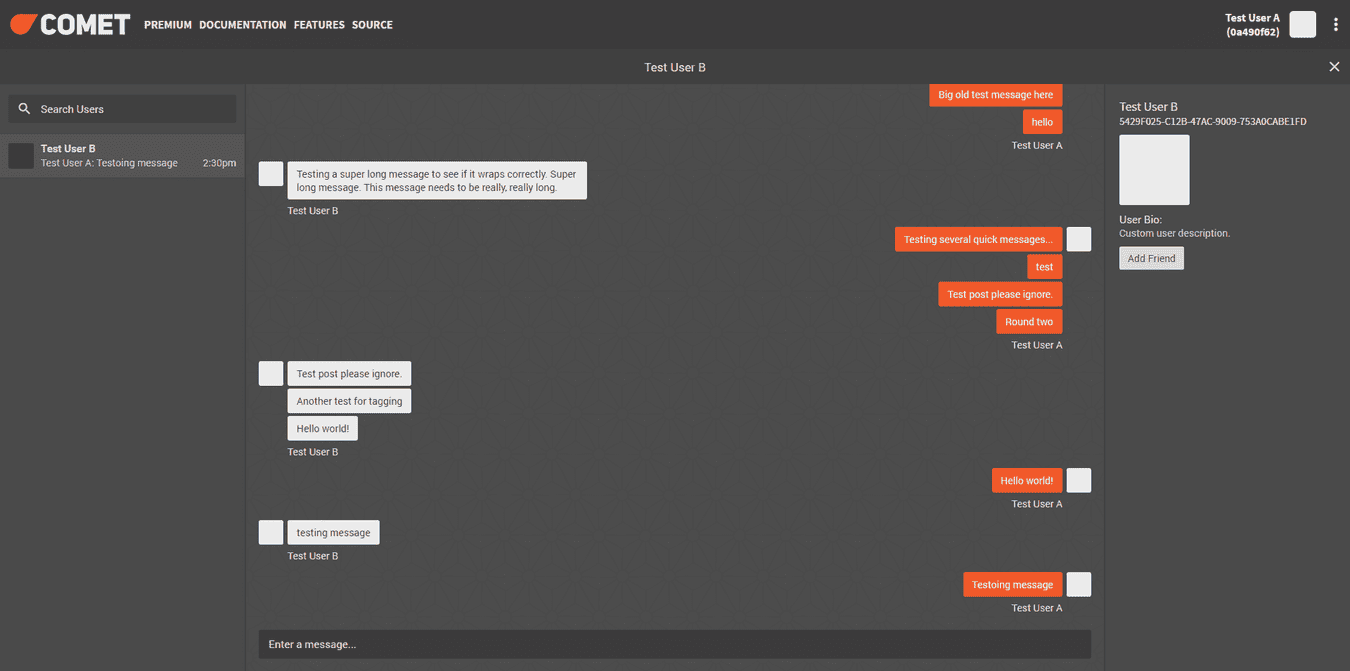Click the orange 'test' message bubble
The height and width of the screenshot is (671, 1350).
[x=1045, y=267]
